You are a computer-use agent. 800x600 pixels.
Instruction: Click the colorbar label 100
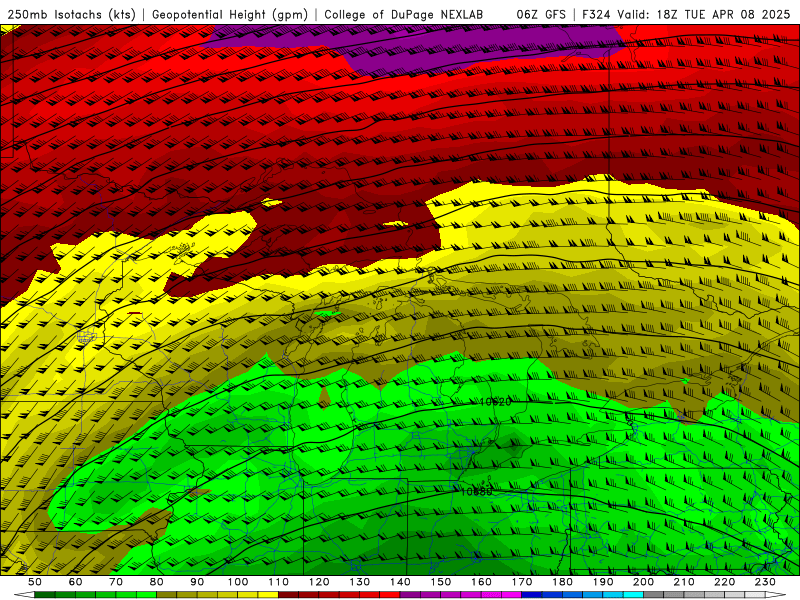238,582
